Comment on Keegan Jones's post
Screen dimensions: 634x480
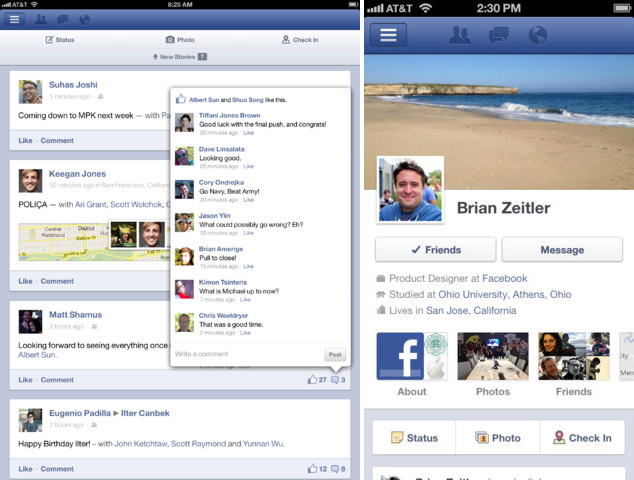(x=57, y=281)
